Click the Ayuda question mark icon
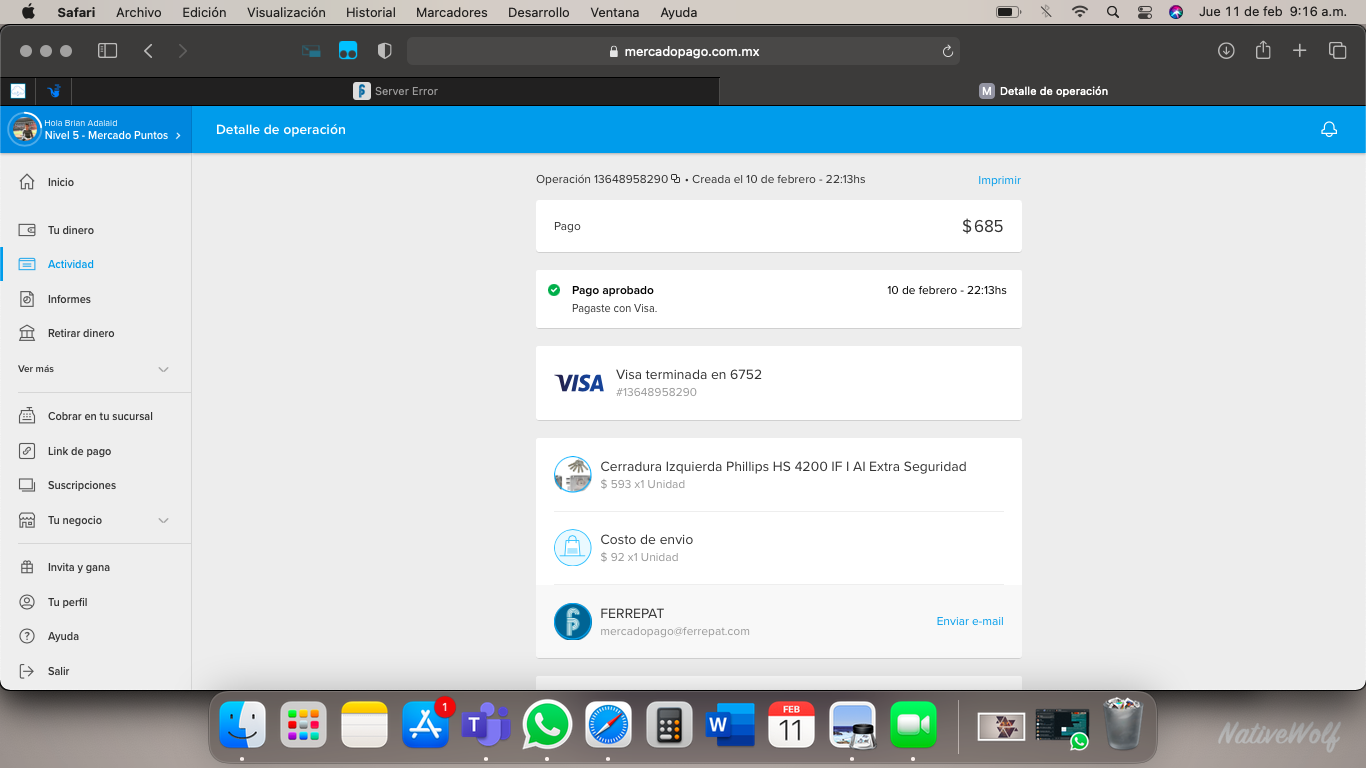 tap(27, 636)
